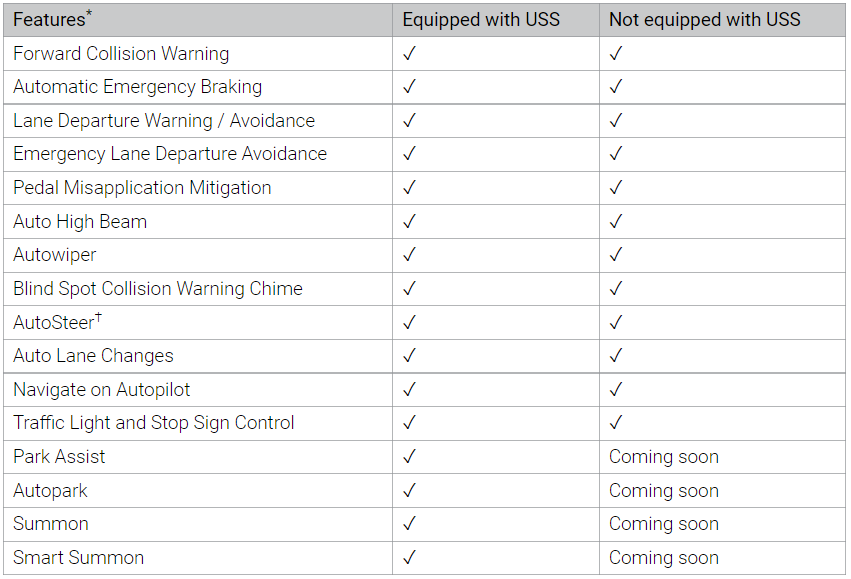Click Automatic Emergency Braking feature text
This screenshot has width=851, height=579.
[x=137, y=87]
